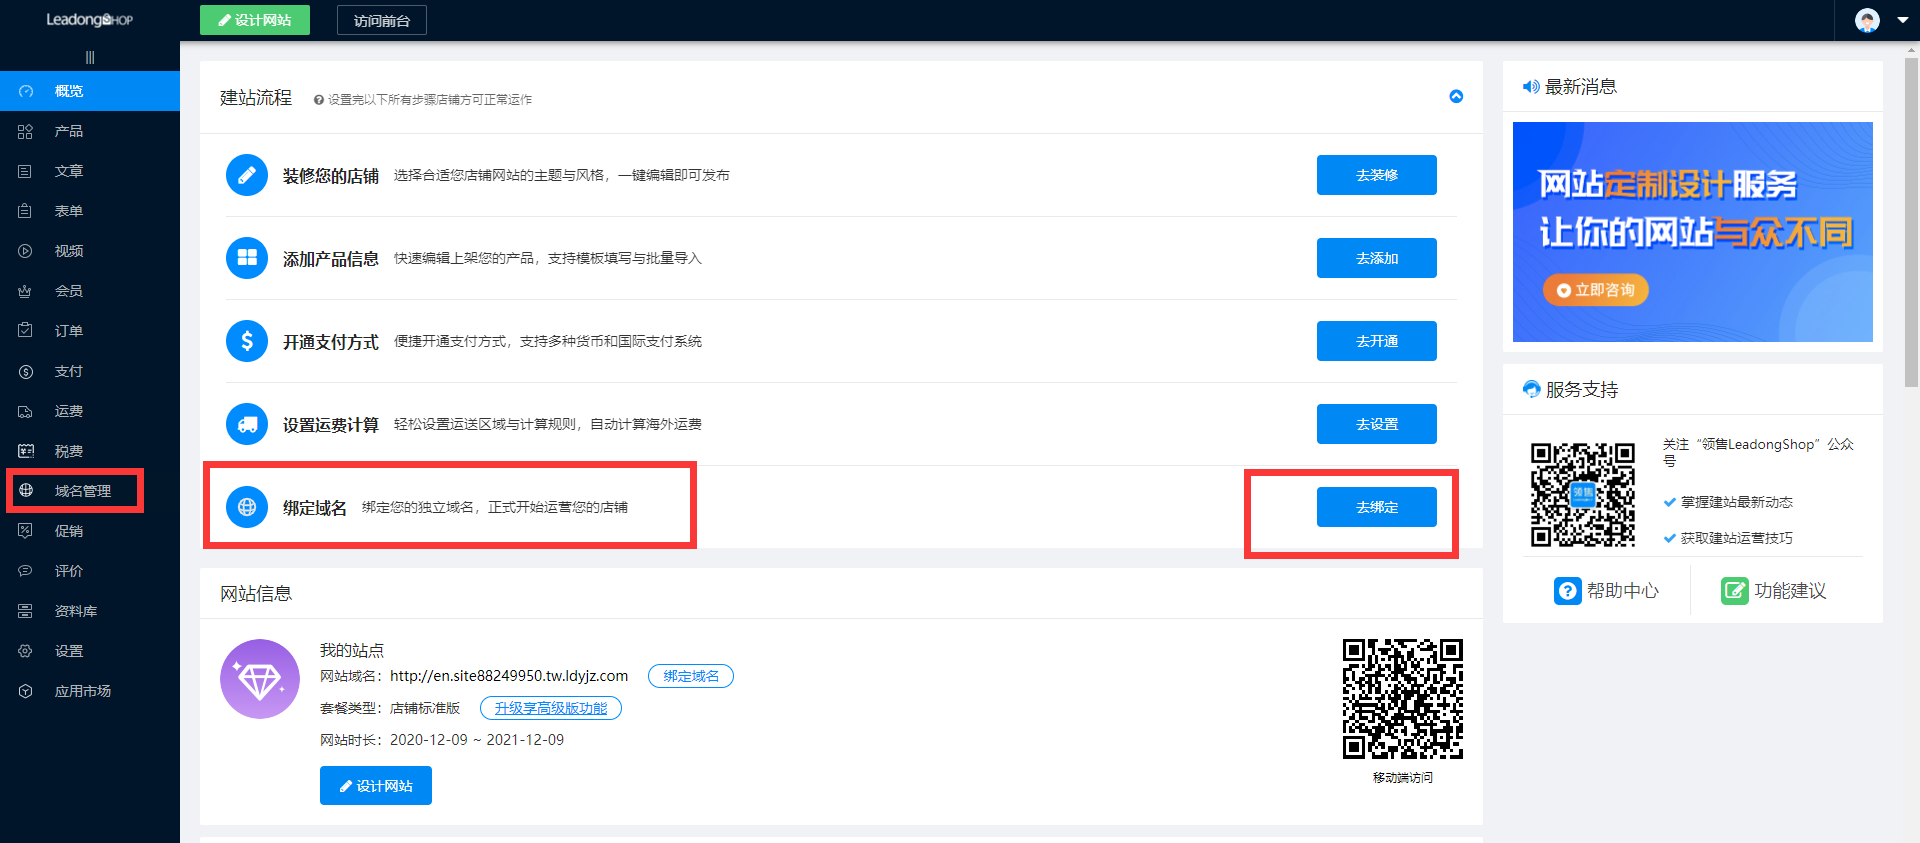This screenshot has height=843, width=1920.
Task: Open the 功能建议 feedback icon
Action: (1734, 591)
